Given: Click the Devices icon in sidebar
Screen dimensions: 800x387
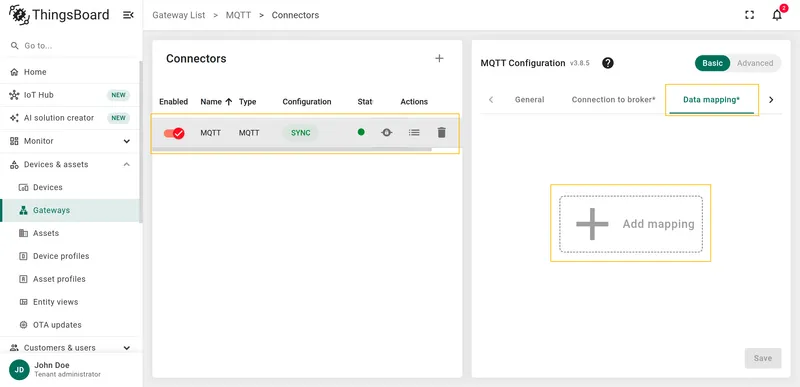Looking at the screenshot, I should click(x=23, y=187).
